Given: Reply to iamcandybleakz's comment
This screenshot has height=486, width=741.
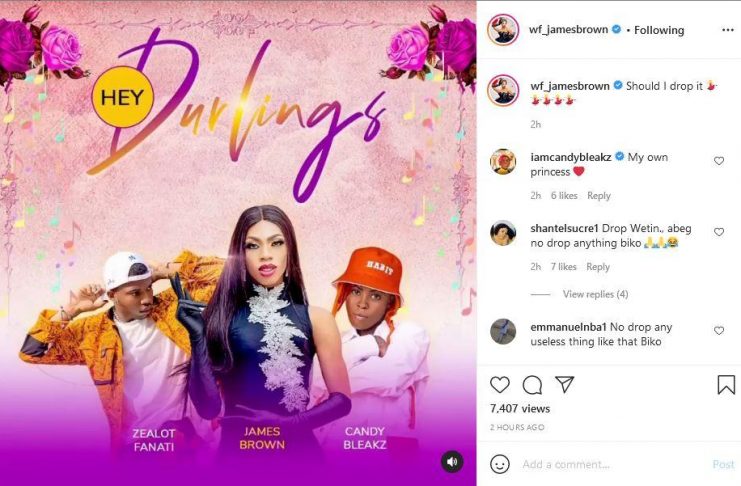Looking at the screenshot, I should [599, 196].
